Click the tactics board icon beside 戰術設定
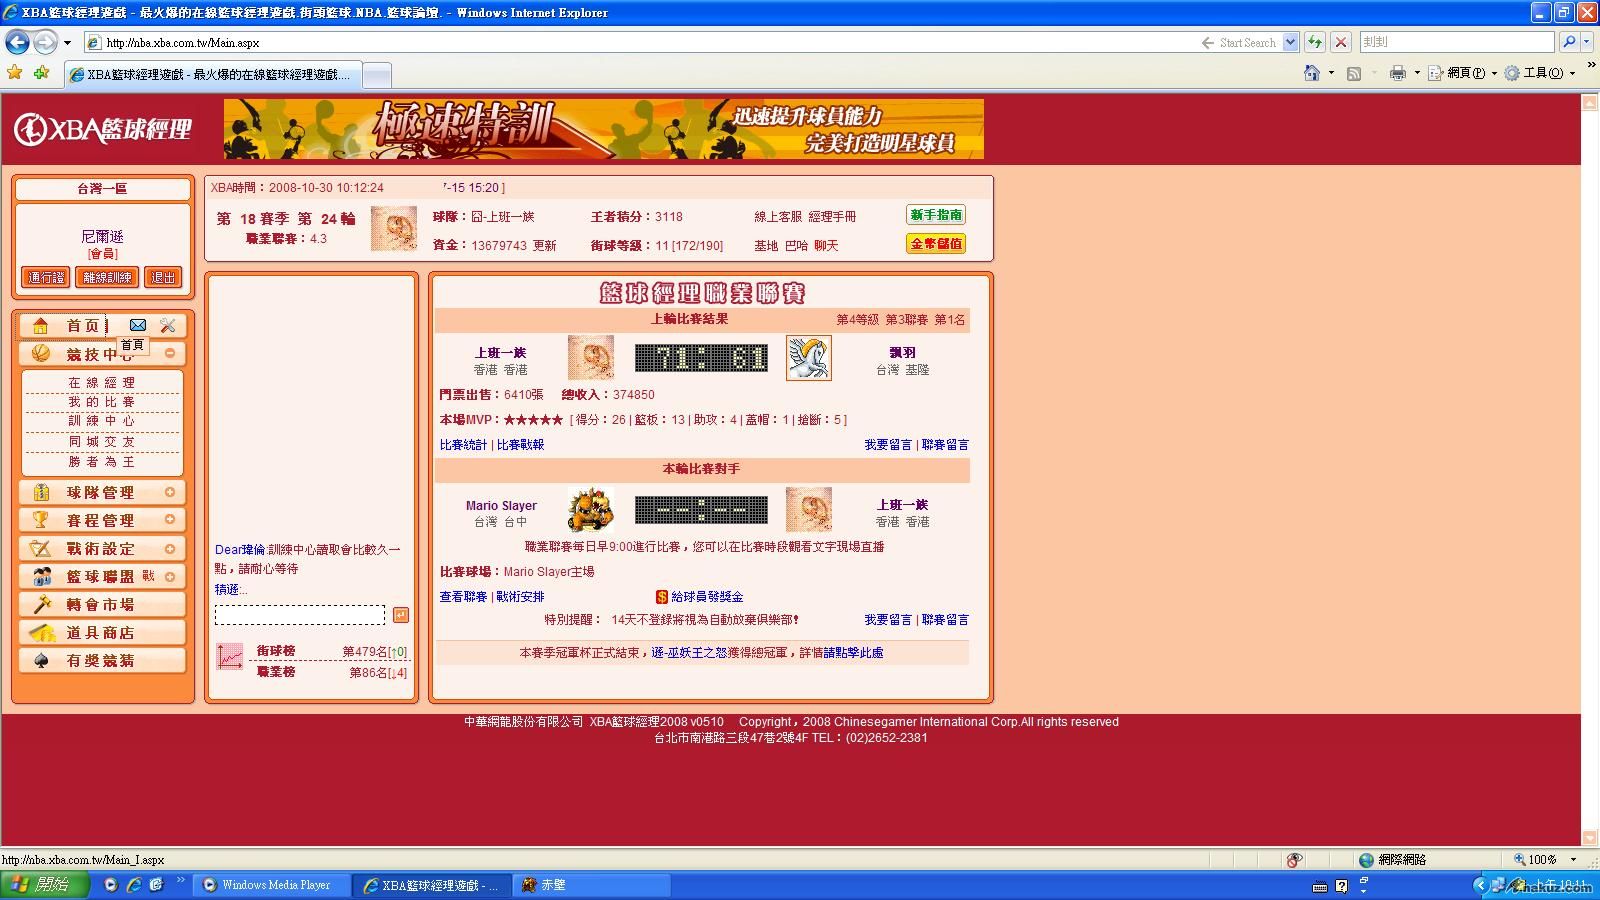 (41, 548)
